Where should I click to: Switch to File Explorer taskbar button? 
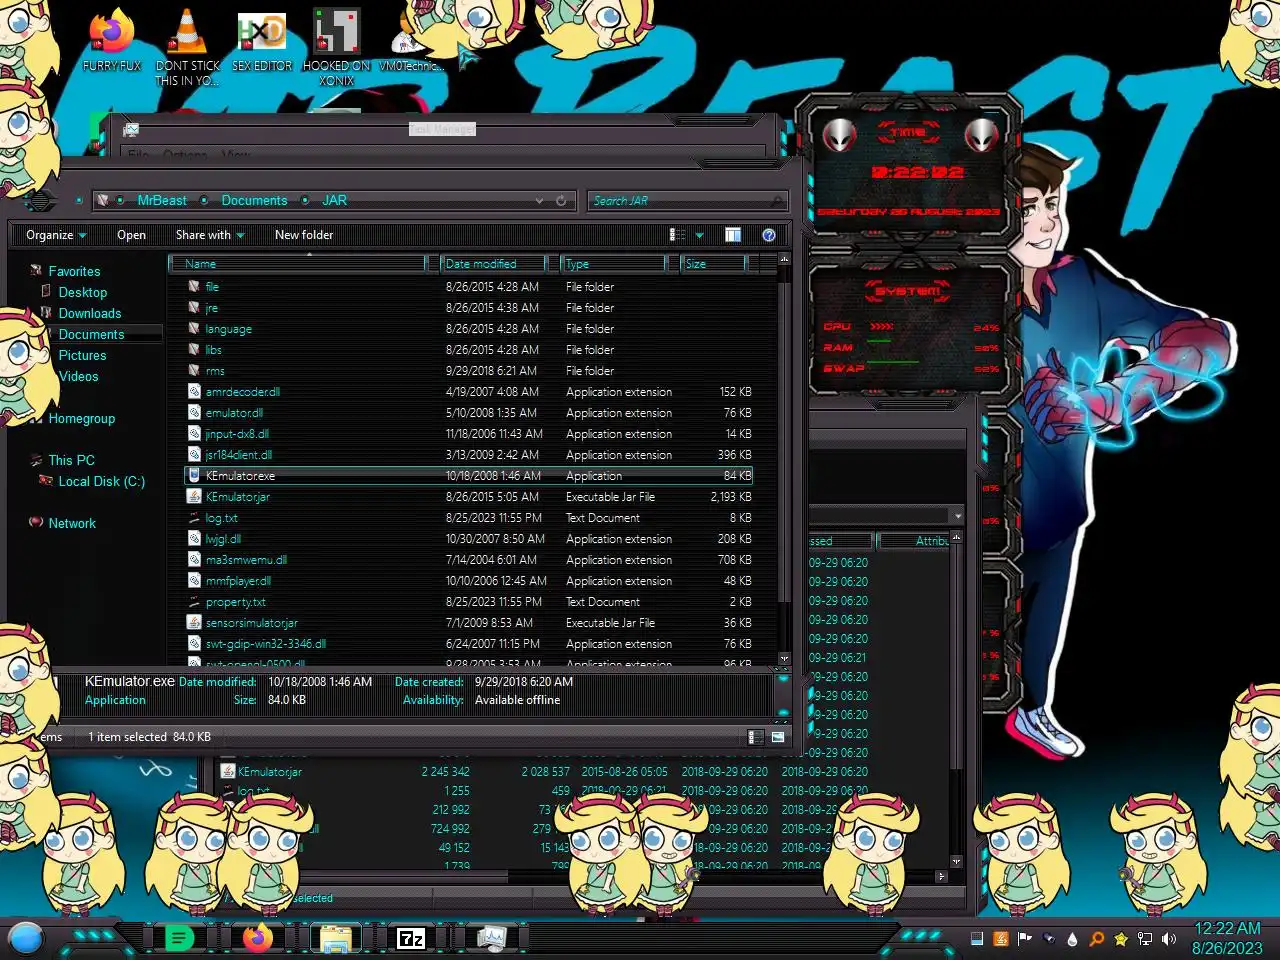click(x=335, y=938)
